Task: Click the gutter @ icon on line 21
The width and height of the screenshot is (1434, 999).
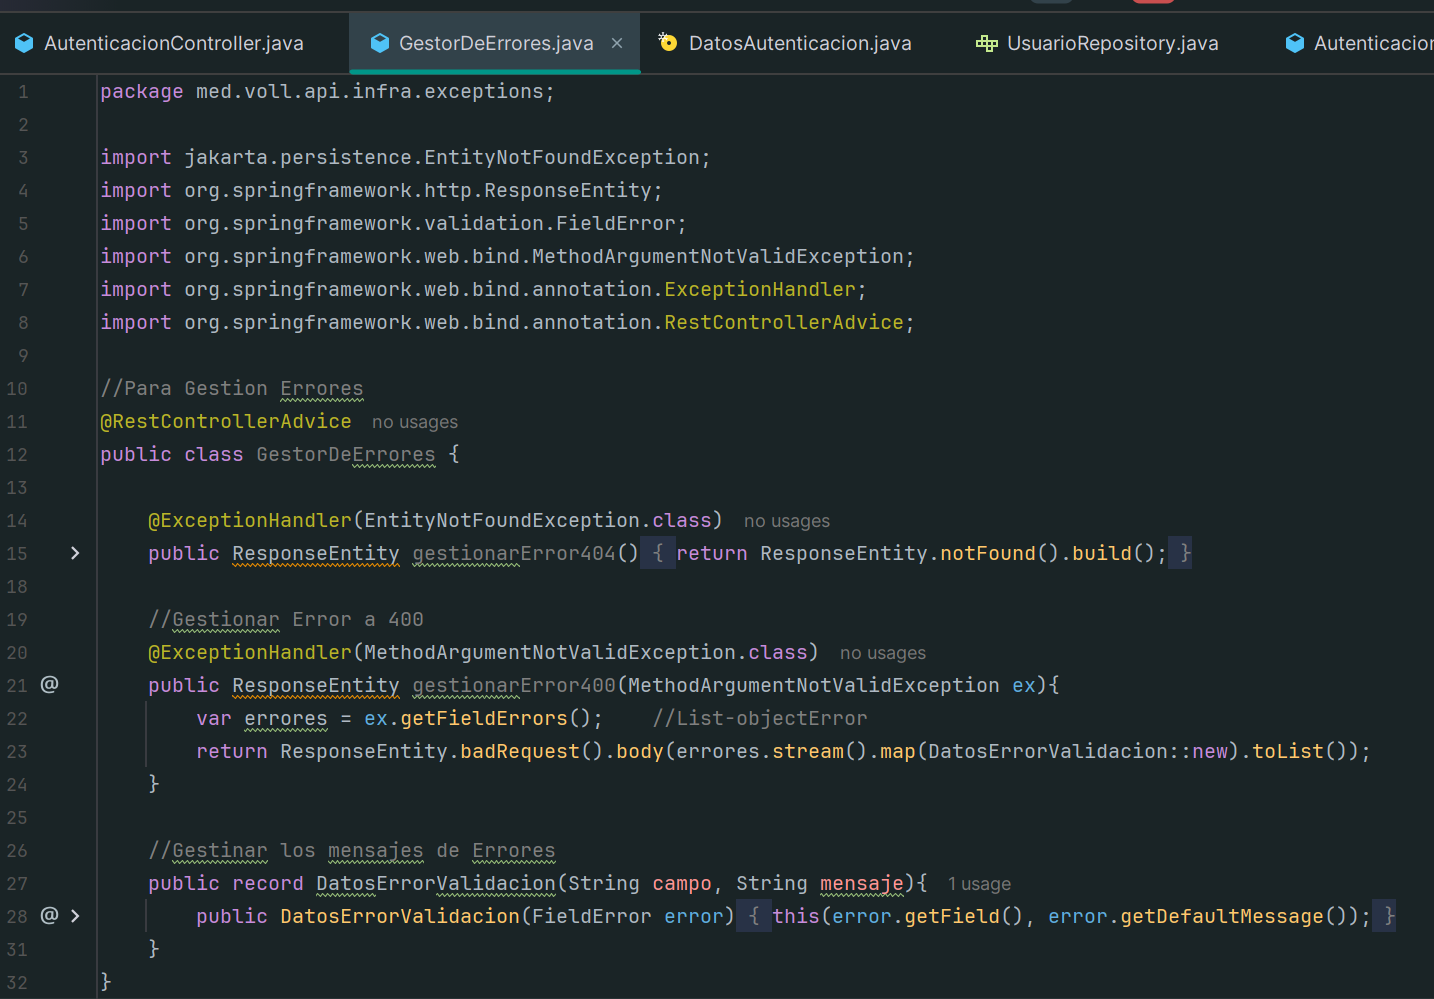Action: [x=49, y=685]
